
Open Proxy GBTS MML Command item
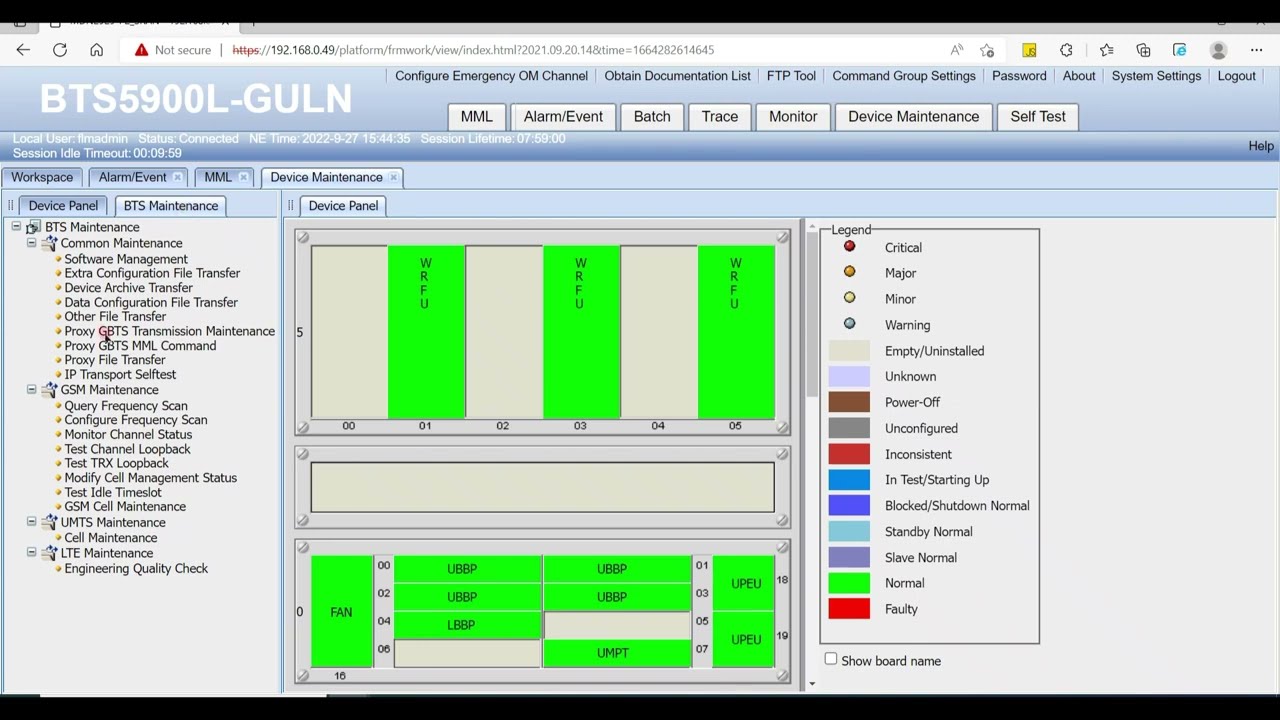click(x=140, y=346)
